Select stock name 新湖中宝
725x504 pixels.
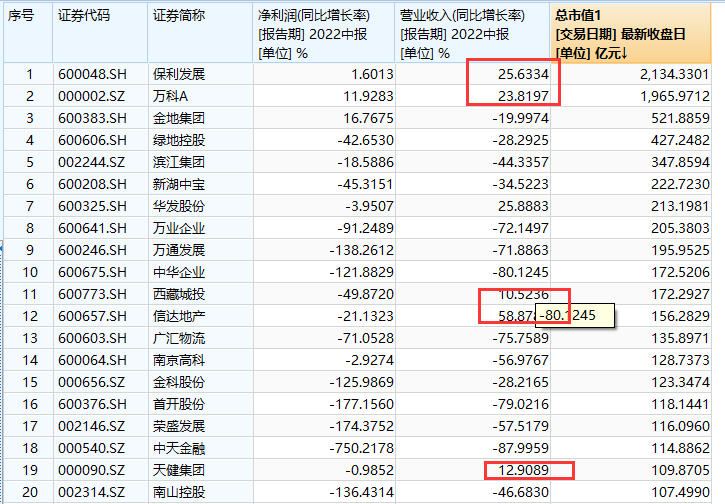pyautogui.click(x=179, y=184)
